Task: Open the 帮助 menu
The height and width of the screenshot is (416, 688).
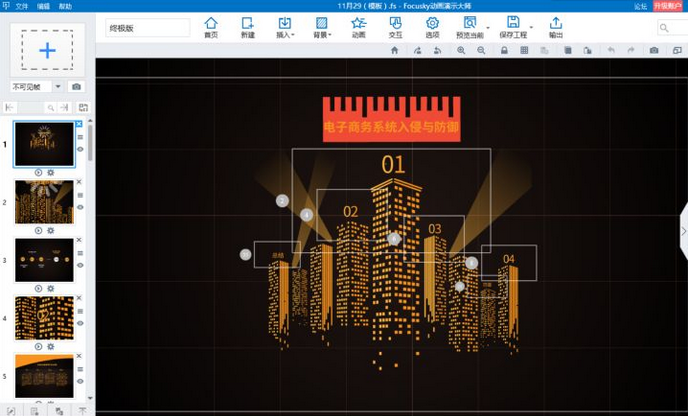Action: (x=65, y=6)
